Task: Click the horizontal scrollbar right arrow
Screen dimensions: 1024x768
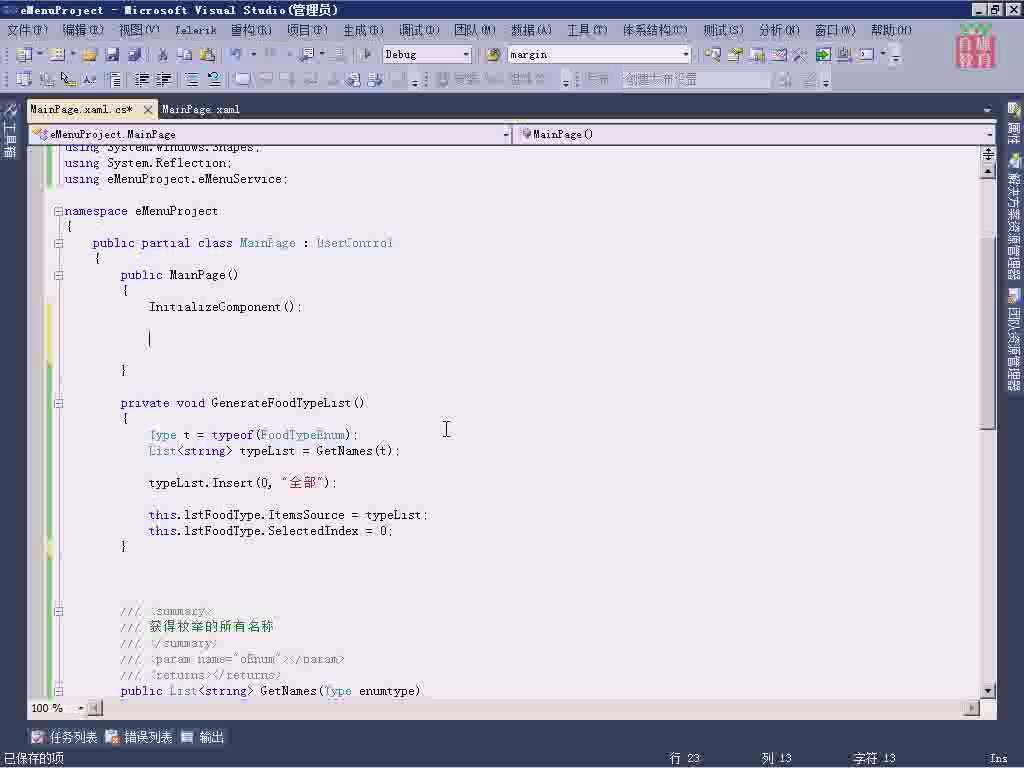Action: coord(972,708)
